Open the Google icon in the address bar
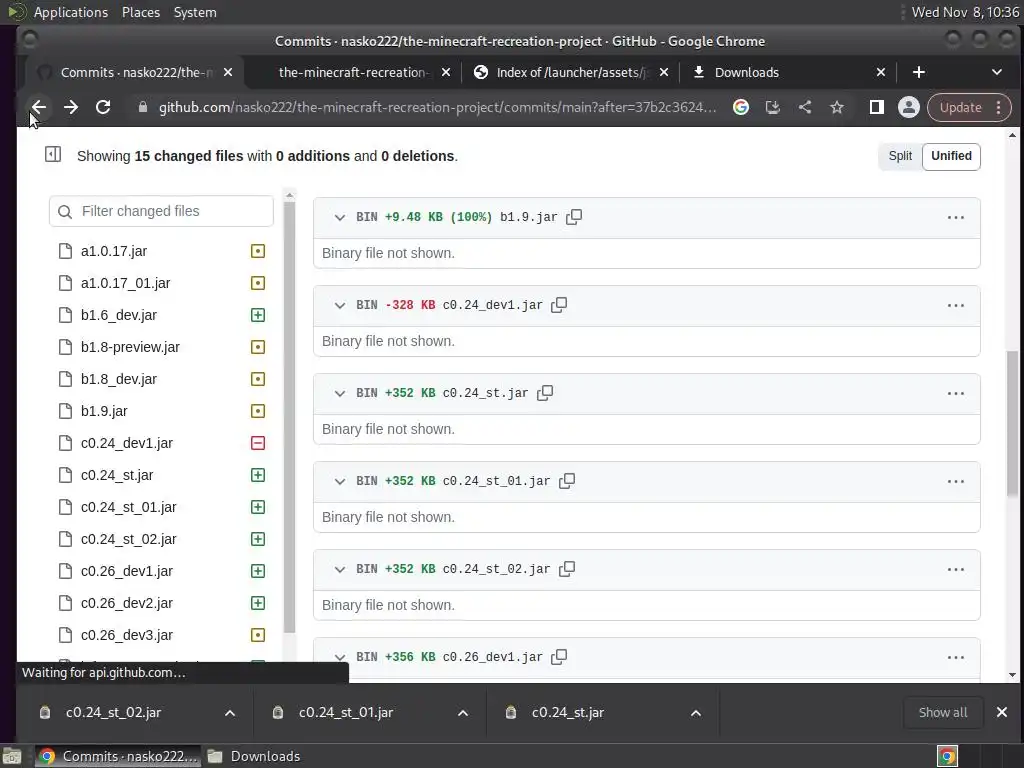Viewport: 1024px width, 768px height. [741, 108]
